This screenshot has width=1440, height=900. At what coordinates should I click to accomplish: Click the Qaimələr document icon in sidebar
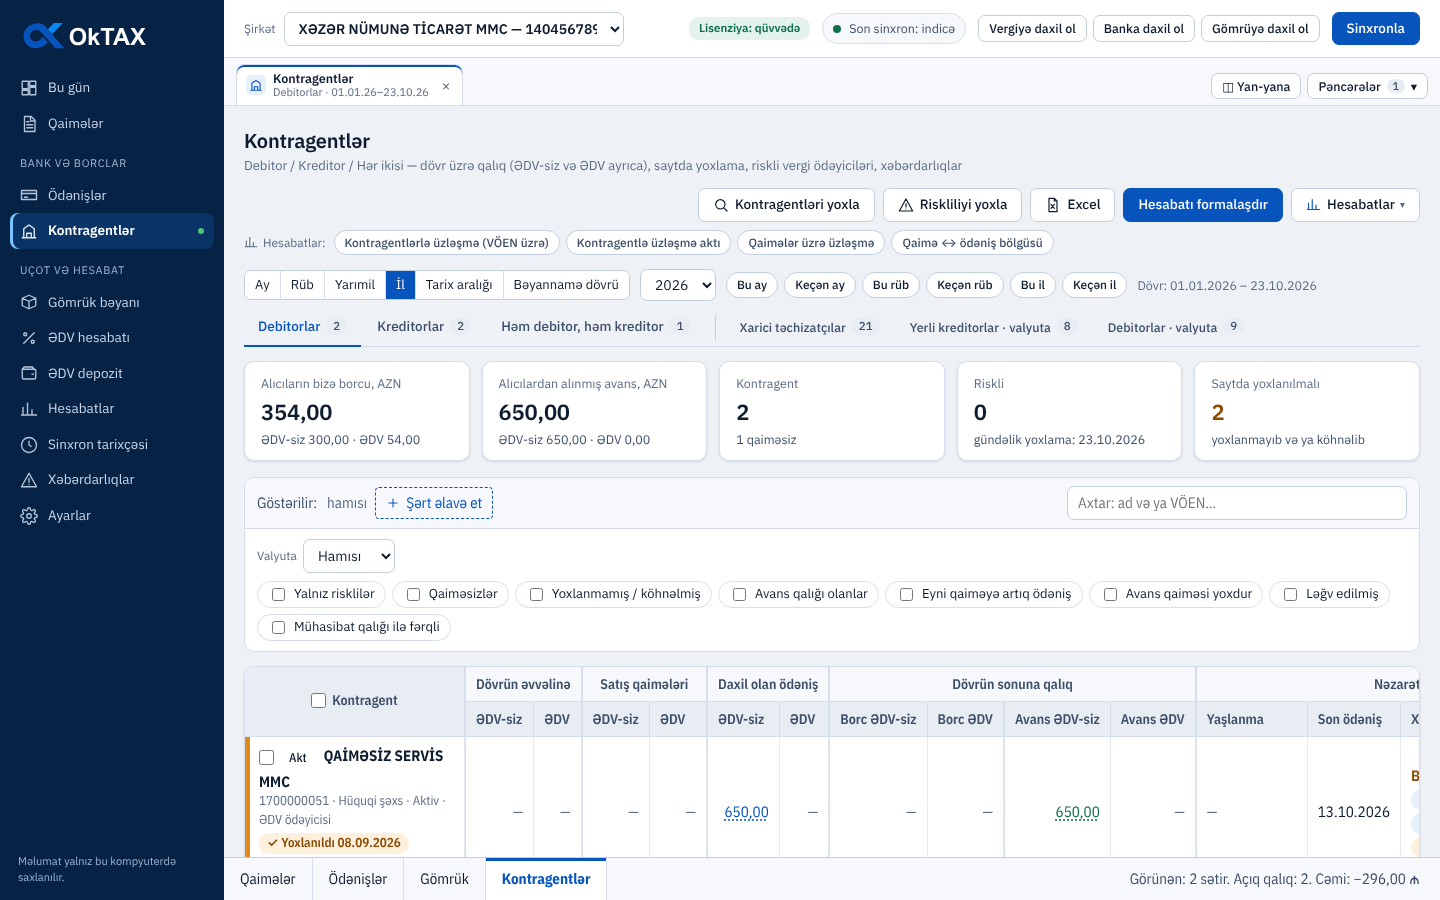(x=29, y=124)
